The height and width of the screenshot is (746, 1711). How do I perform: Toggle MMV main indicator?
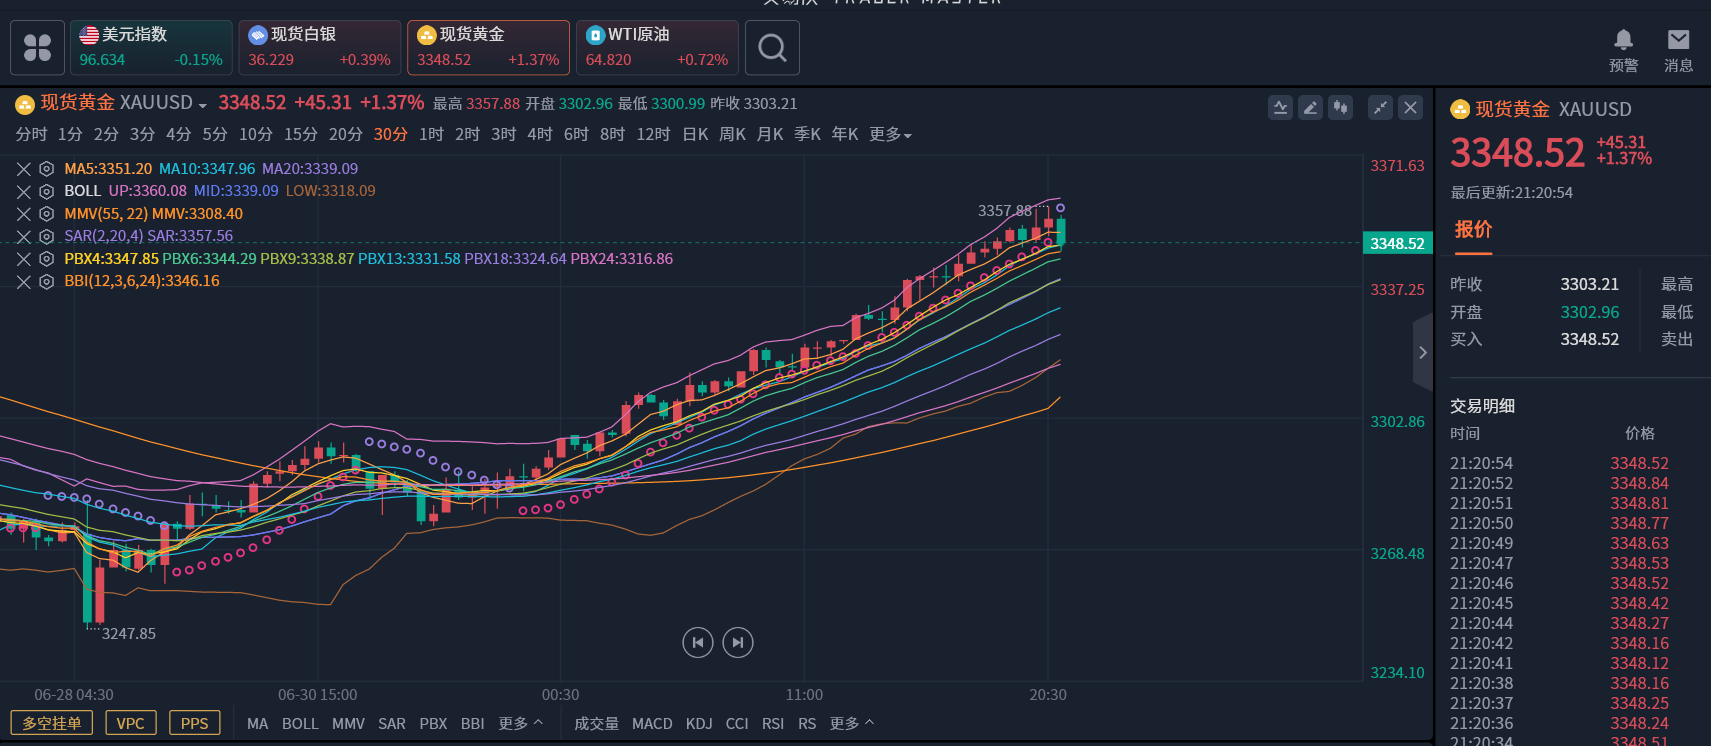point(348,723)
